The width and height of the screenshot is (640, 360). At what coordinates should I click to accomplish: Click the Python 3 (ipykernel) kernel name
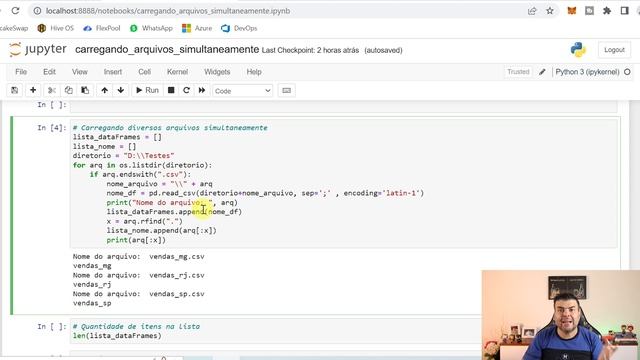(x=587, y=72)
